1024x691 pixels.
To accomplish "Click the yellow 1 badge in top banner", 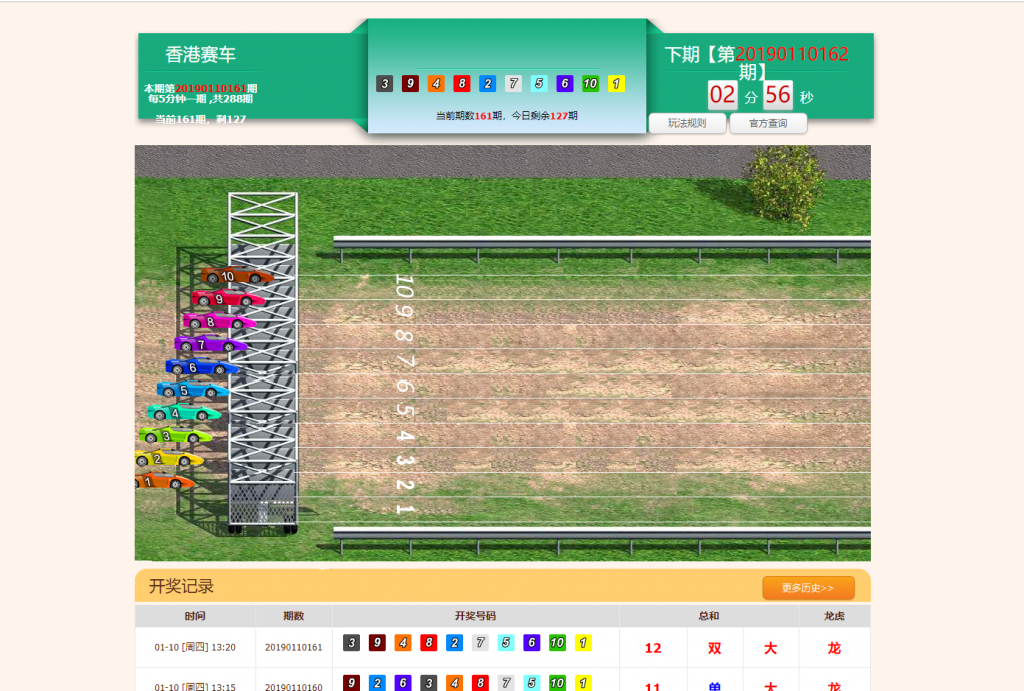I will [x=616, y=84].
